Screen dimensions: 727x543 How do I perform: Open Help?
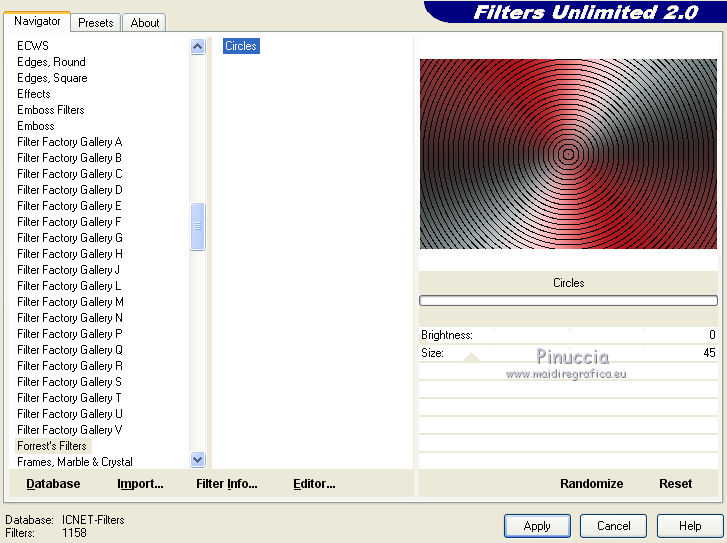[x=689, y=526]
